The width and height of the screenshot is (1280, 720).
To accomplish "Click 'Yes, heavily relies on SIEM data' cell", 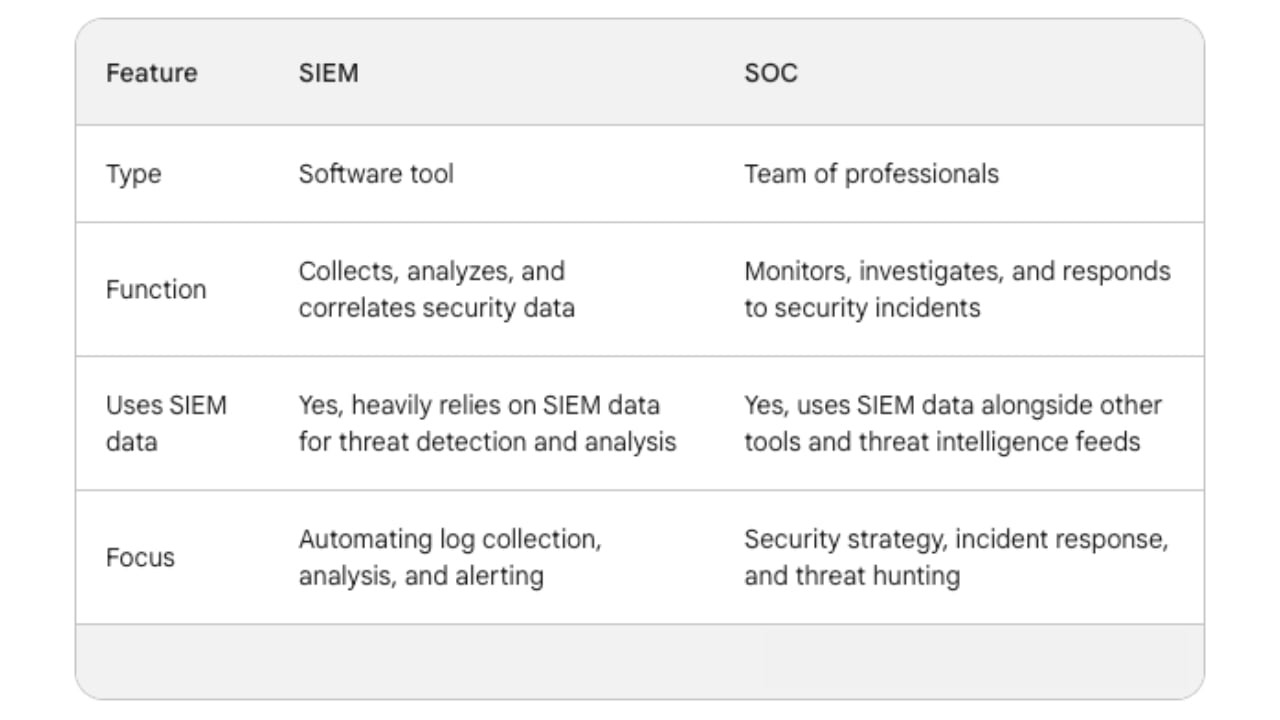I will coord(486,423).
